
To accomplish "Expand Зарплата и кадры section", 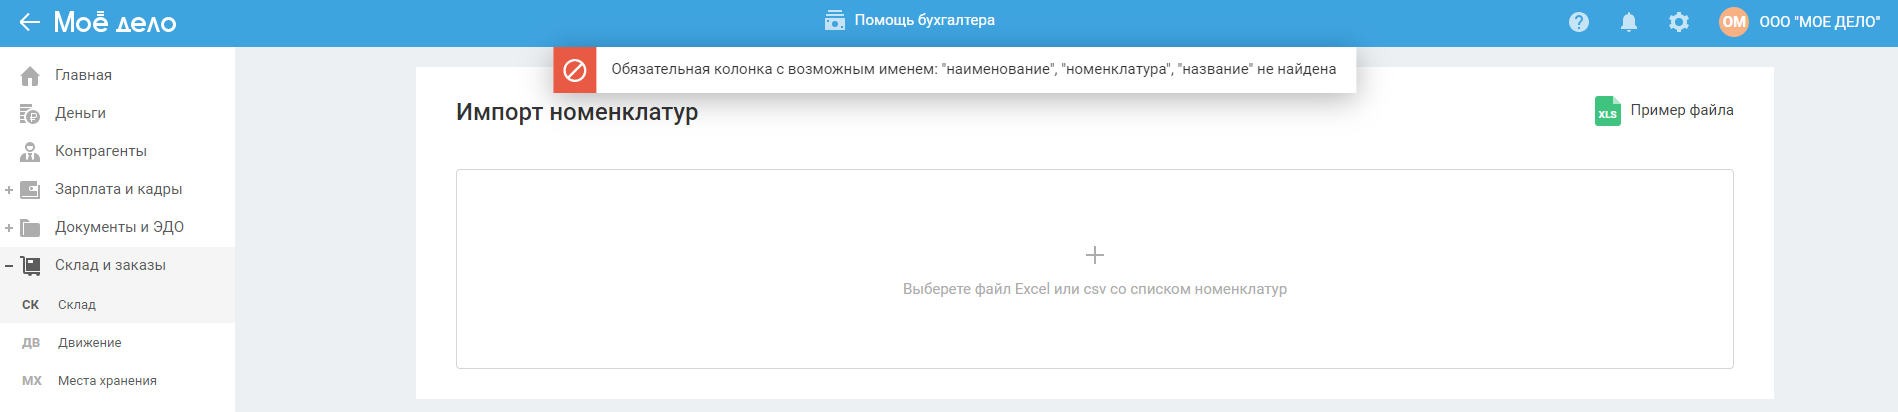I will click(9, 190).
